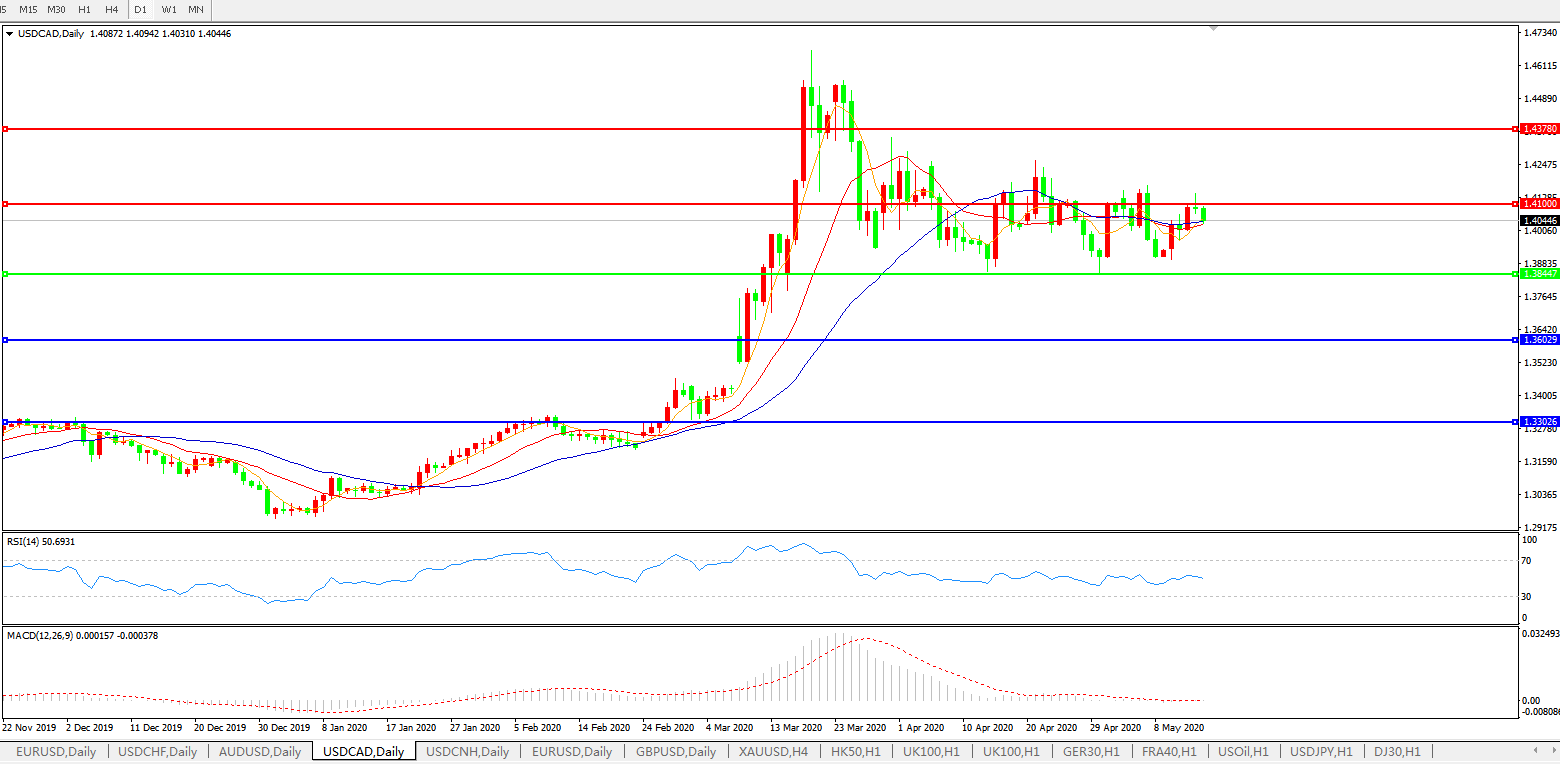Click the RSI(14) indicator label
The height and width of the screenshot is (764, 1560).
tap(40, 541)
